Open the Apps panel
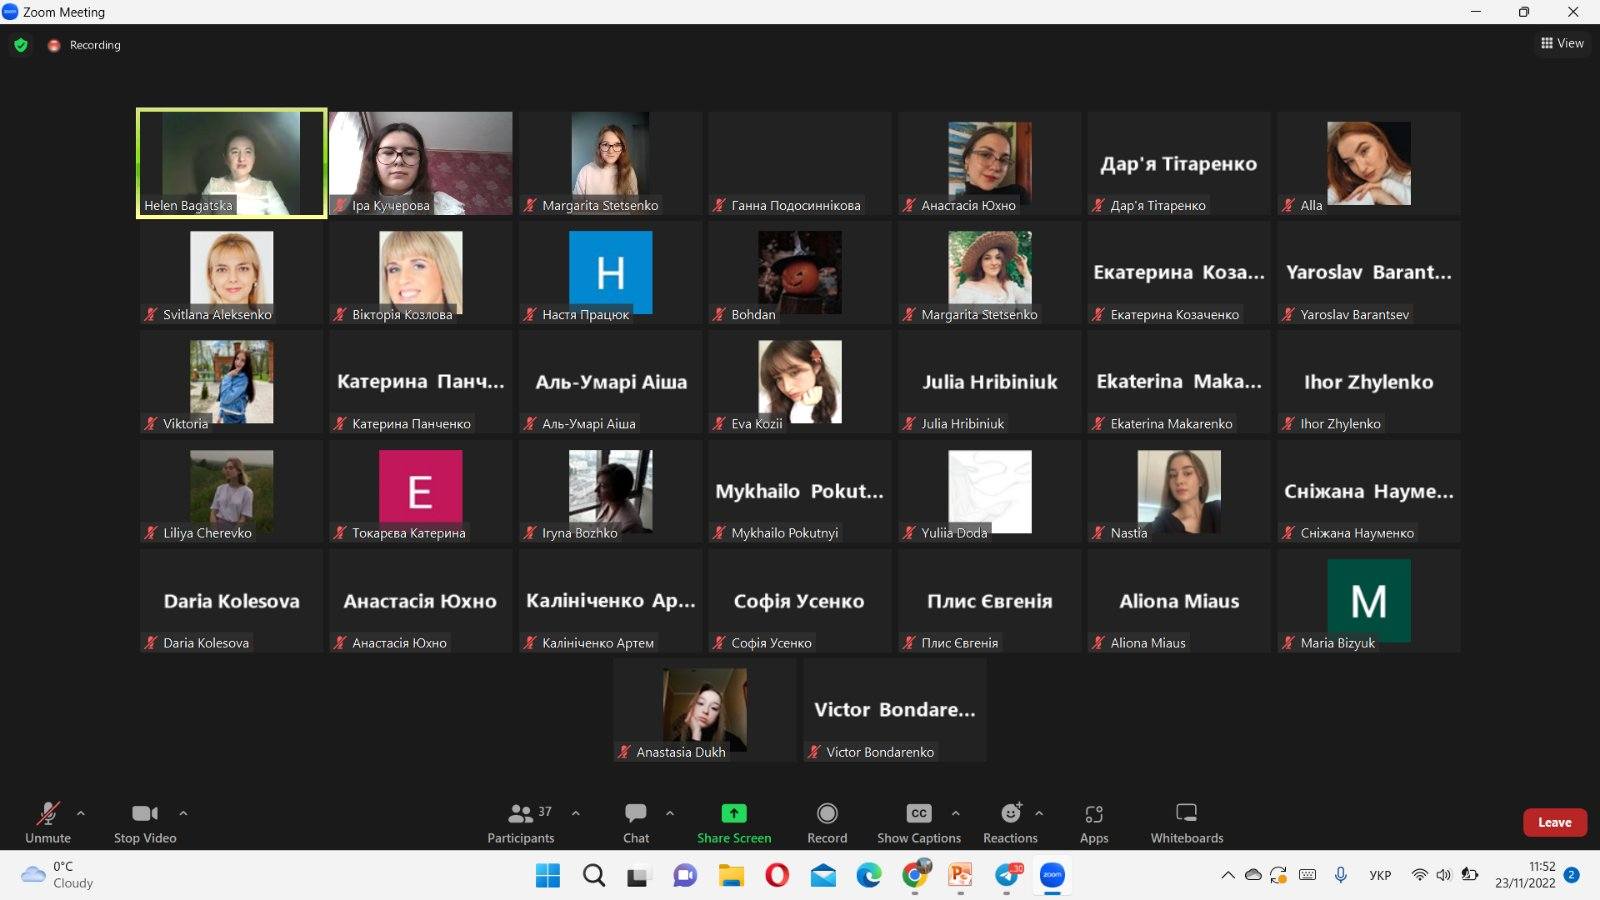The image size is (1600, 900). [x=1094, y=822]
